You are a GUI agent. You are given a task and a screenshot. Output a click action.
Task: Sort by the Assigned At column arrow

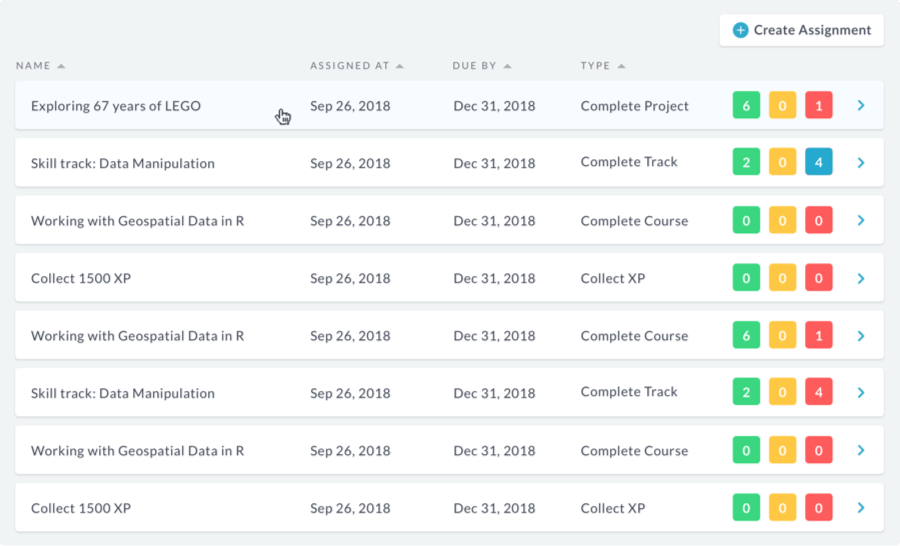tap(399, 66)
